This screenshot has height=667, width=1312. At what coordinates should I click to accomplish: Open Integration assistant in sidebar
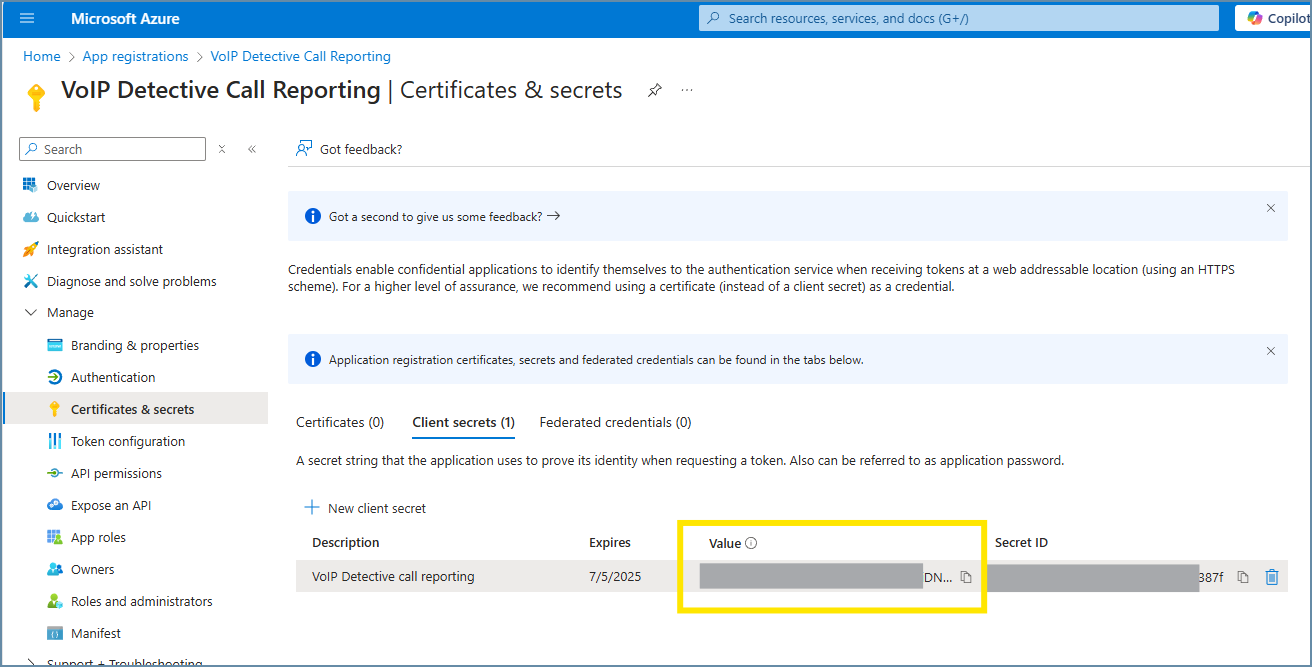pos(105,249)
